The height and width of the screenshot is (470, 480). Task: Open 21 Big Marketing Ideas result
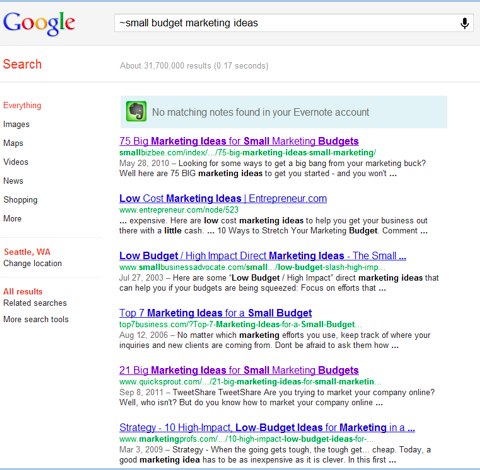(x=239, y=370)
